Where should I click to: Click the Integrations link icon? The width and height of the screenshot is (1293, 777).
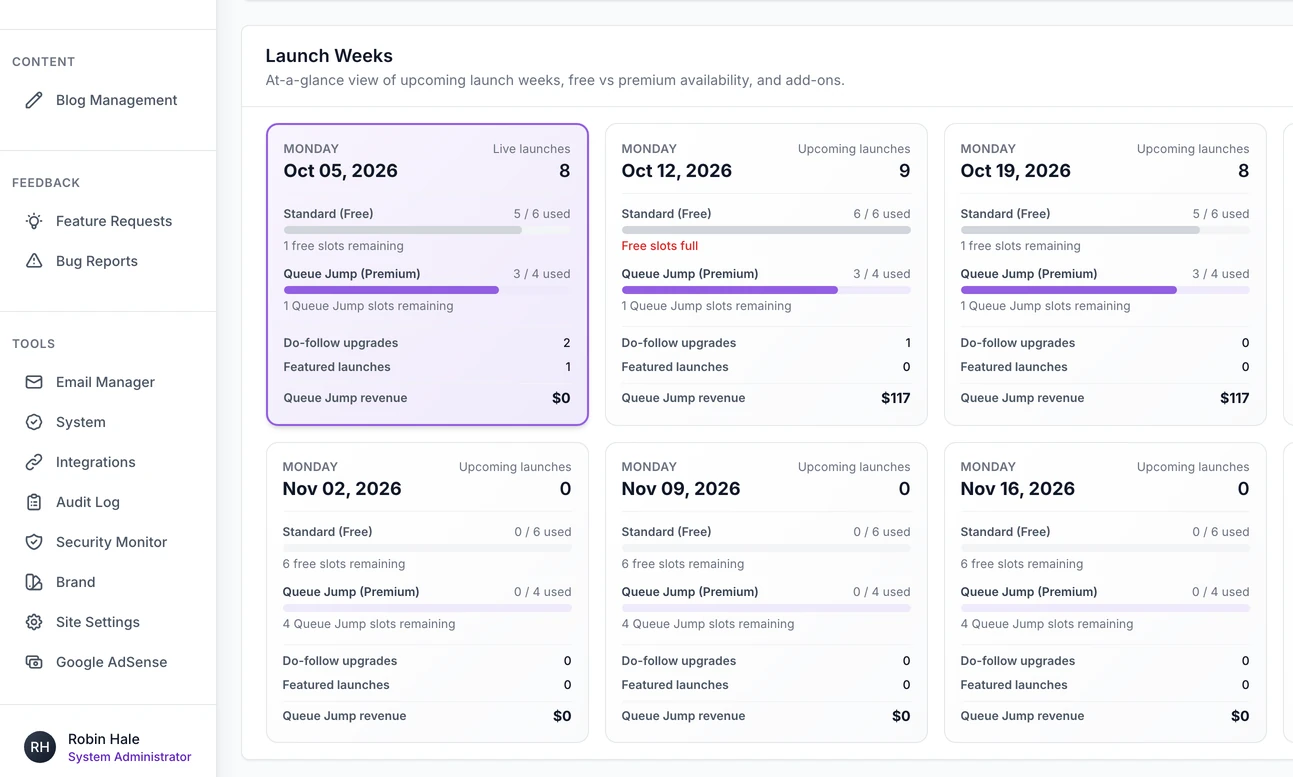pyautogui.click(x=34, y=462)
